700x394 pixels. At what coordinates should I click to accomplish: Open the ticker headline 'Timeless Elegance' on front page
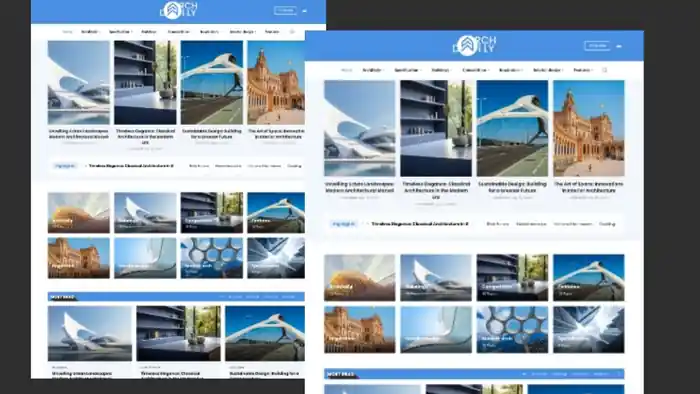[x=420, y=224]
